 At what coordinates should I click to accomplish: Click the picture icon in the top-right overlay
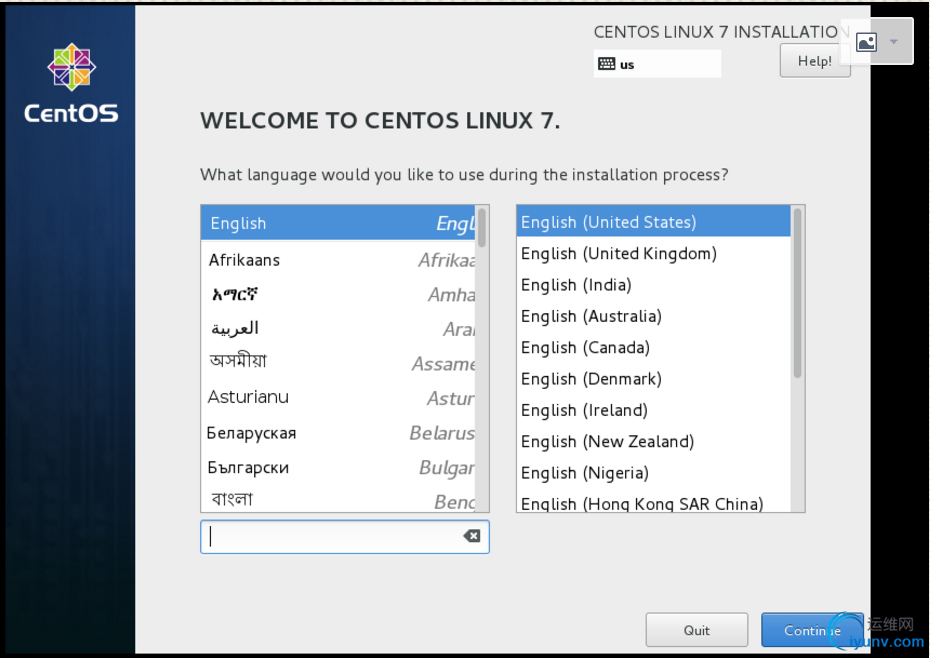(x=866, y=42)
